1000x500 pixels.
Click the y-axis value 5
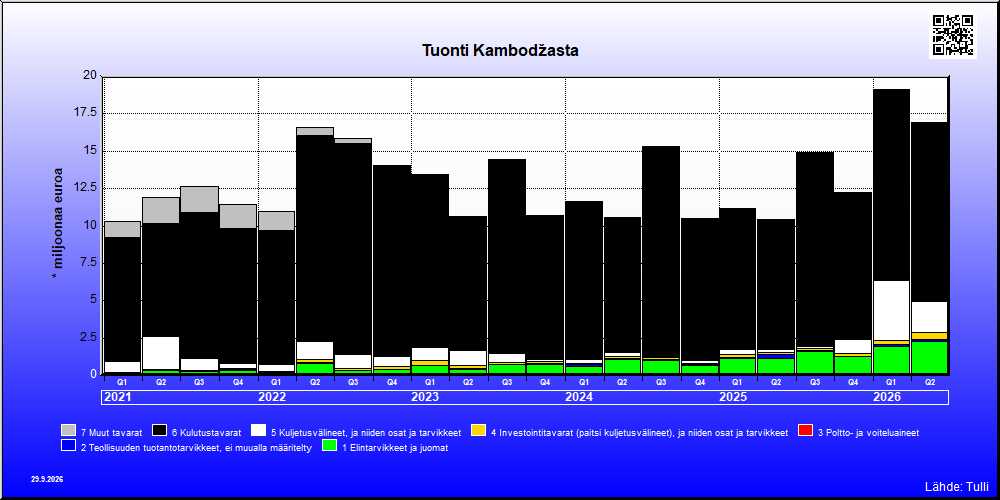pyautogui.click(x=94, y=299)
